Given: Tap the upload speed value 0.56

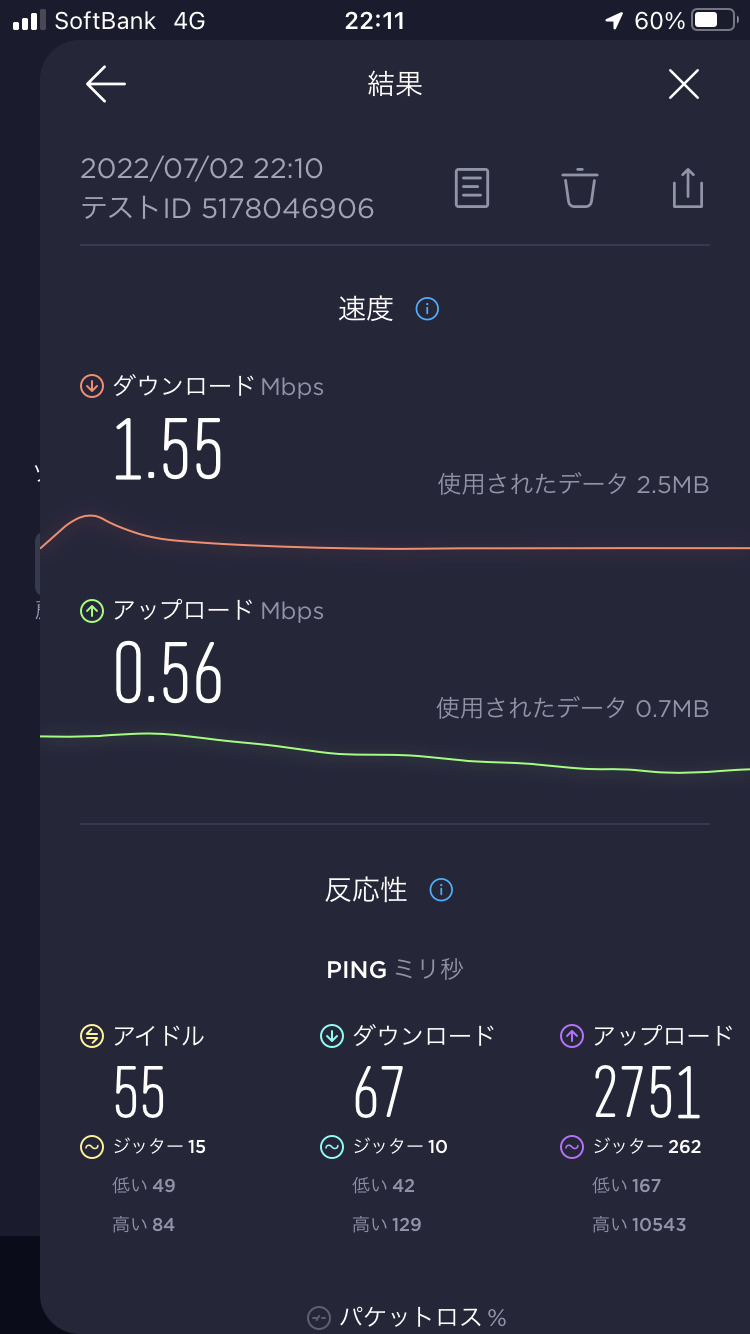Looking at the screenshot, I should click(168, 673).
